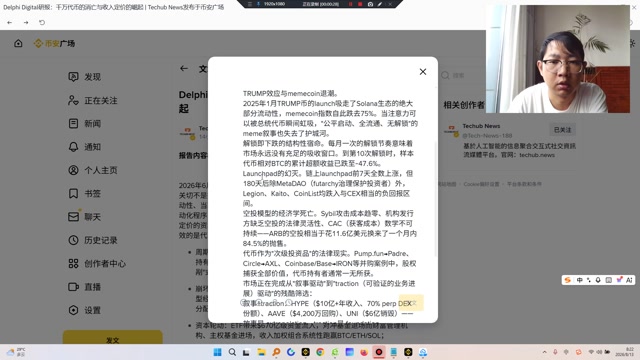
Task: Go to the browser back arrow
Action: click(x=9, y=22)
